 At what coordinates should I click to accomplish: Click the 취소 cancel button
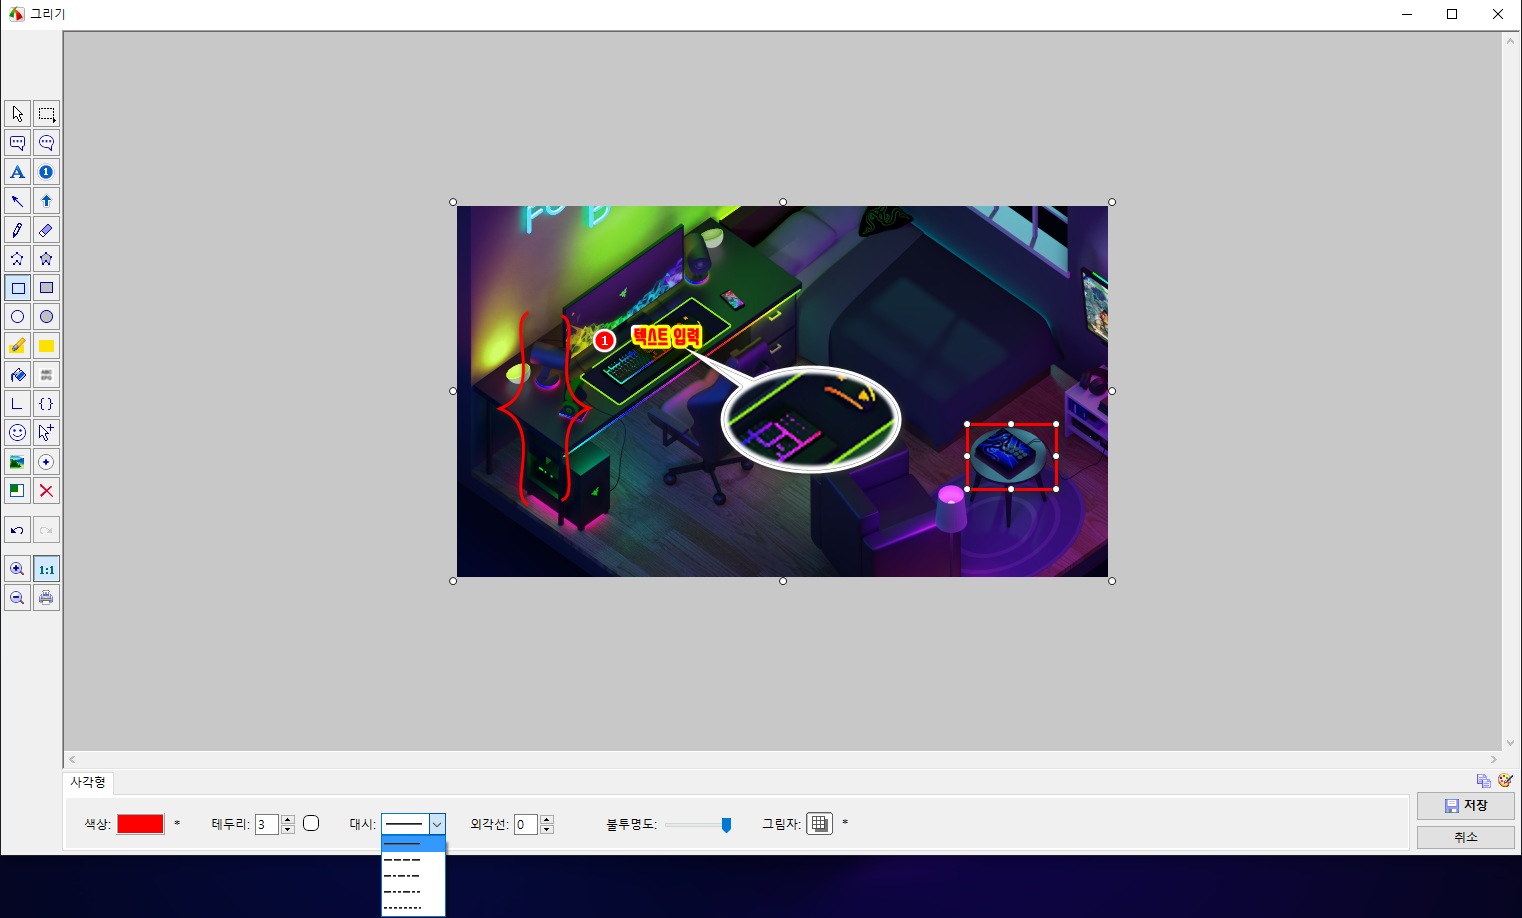(1465, 837)
